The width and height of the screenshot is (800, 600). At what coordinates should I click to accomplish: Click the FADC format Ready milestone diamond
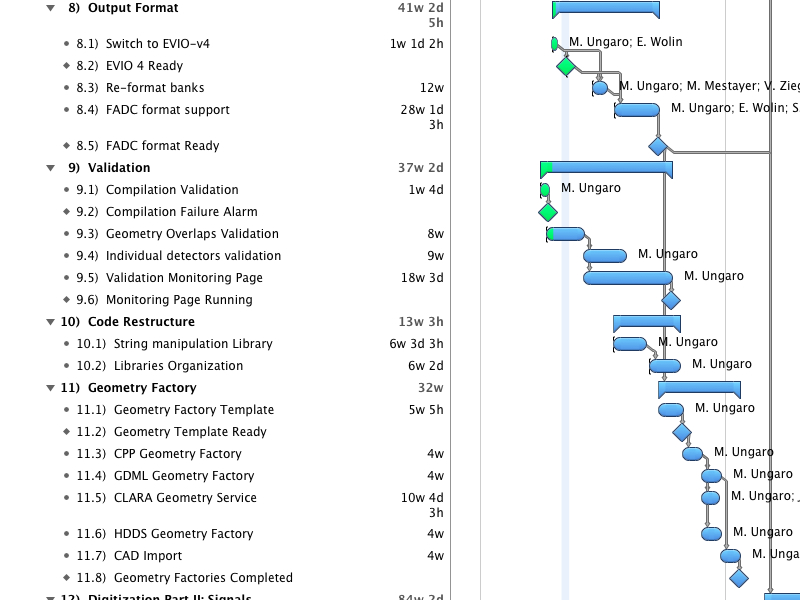[658, 146]
